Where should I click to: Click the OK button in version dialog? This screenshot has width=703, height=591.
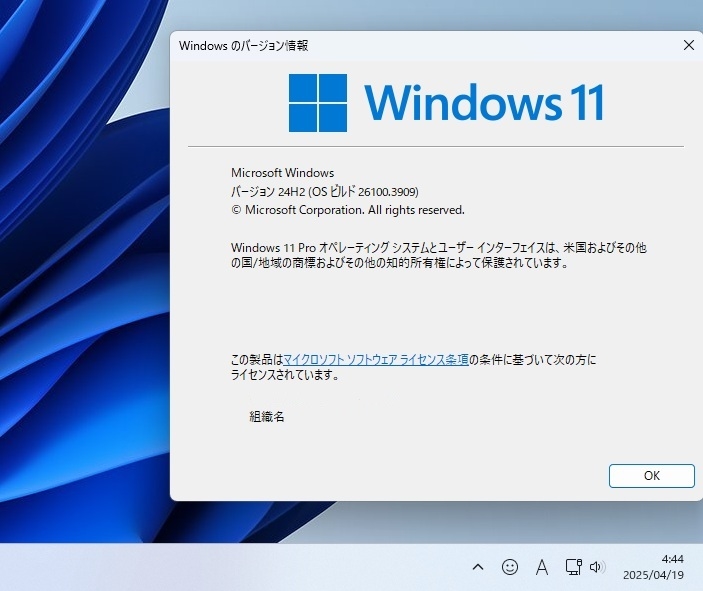coord(651,476)
